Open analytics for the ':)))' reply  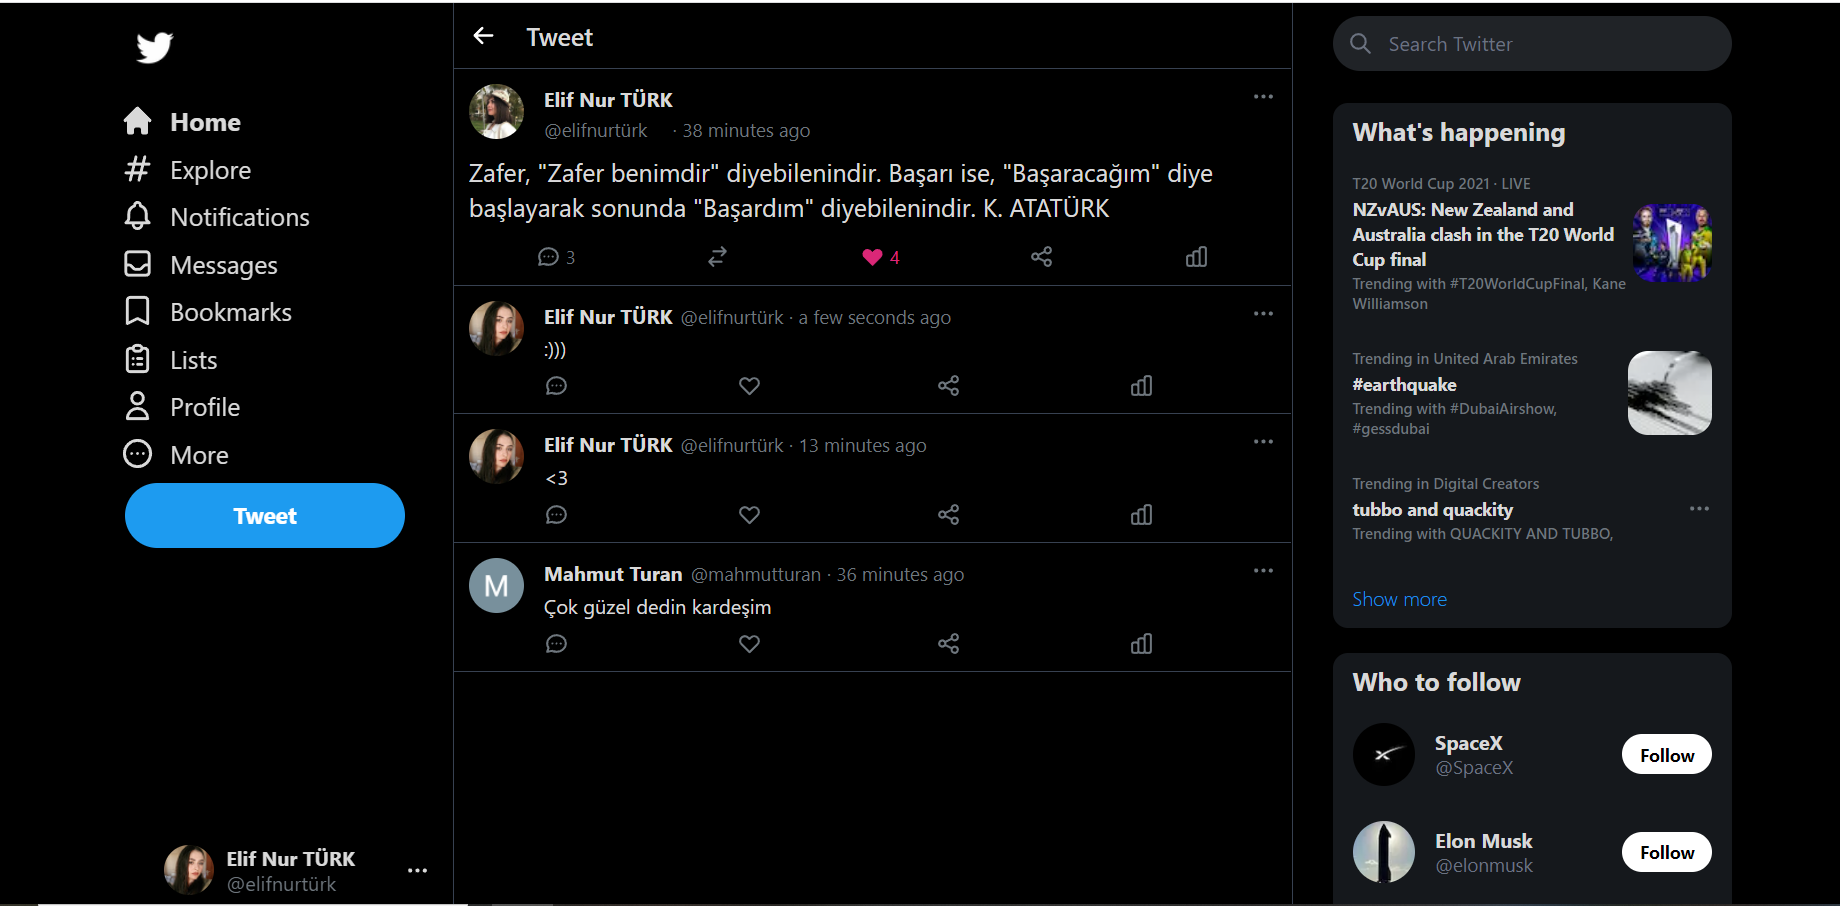1141,386
